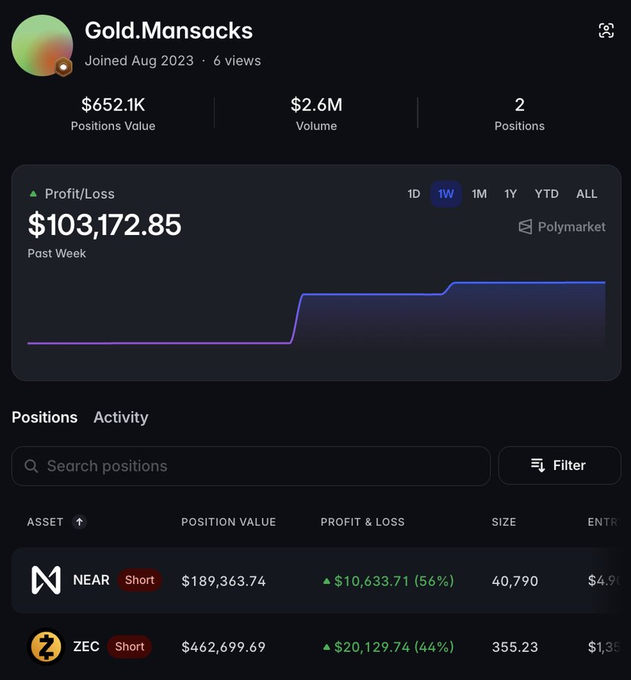Sort by SIZE column header
Screen dimensions: 631x680
[504, 522]
